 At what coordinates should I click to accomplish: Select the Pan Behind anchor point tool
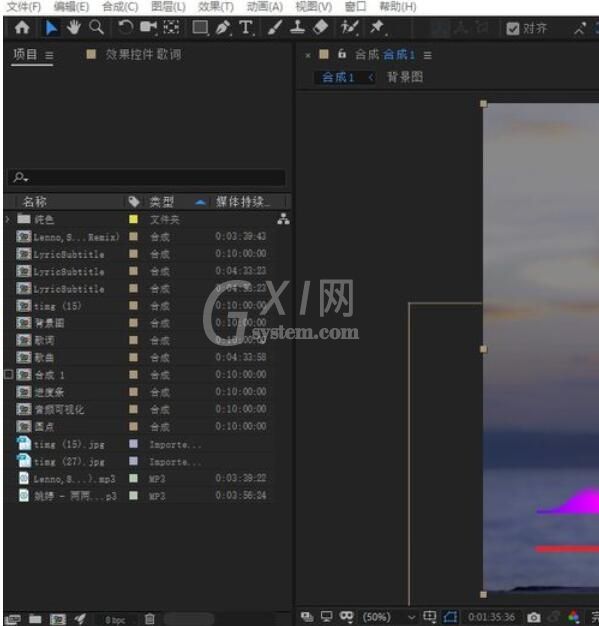(171, 28)
